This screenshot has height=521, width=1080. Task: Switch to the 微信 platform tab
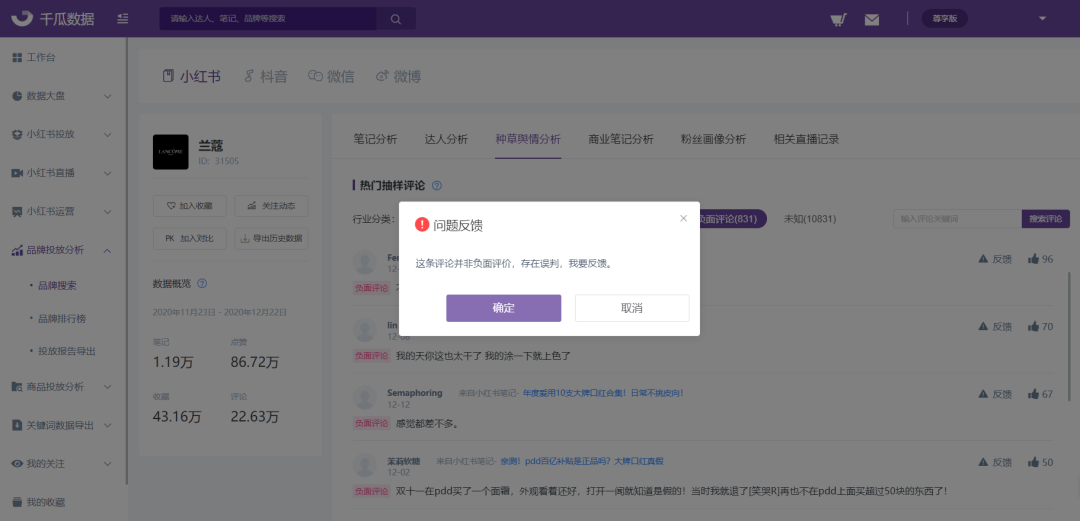click(x=331, y=76)
